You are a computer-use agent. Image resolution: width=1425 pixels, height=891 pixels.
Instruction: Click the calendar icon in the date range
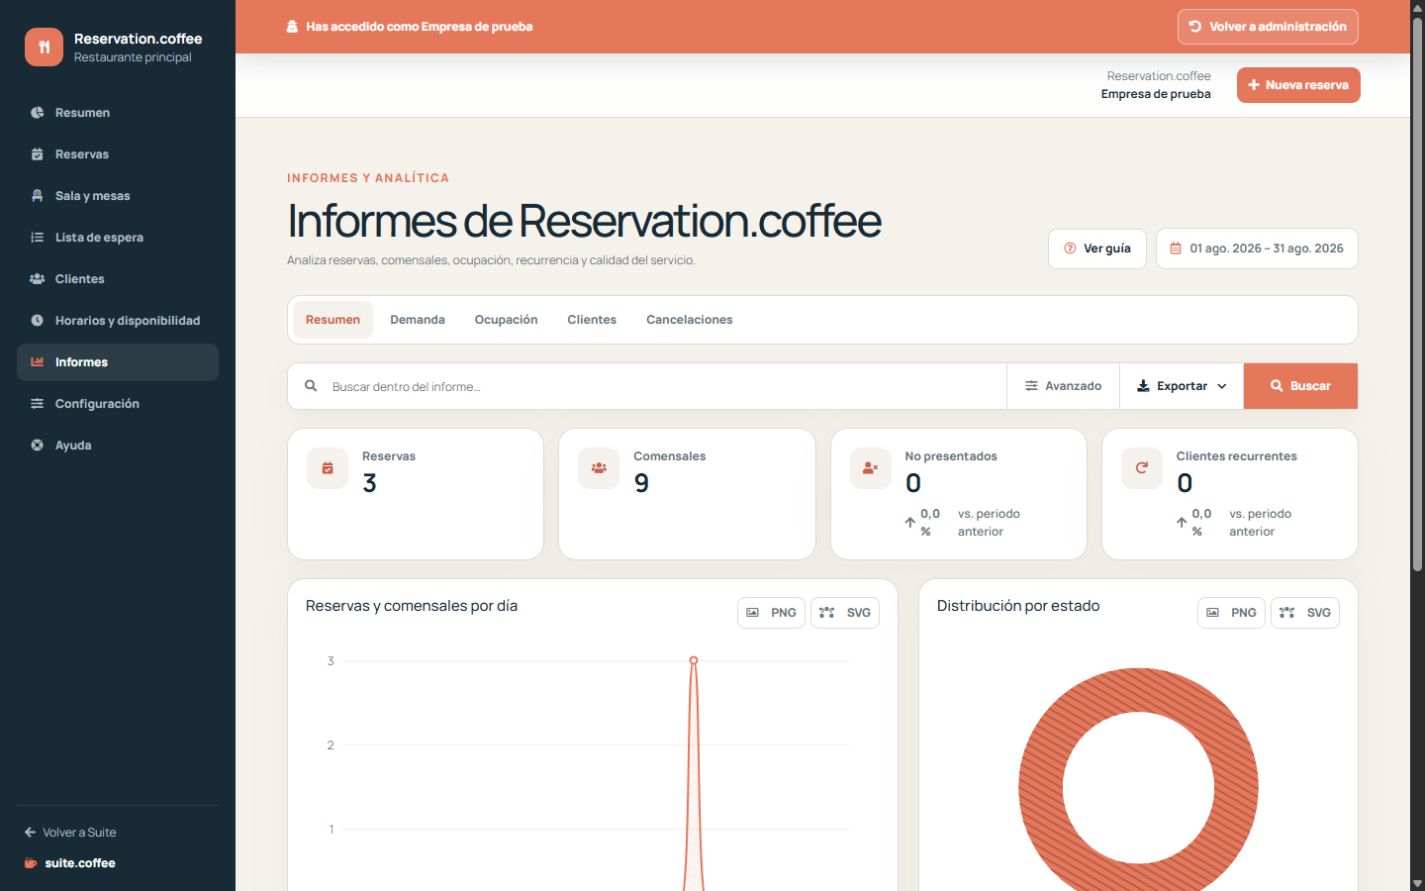(x=1176, y=248)
